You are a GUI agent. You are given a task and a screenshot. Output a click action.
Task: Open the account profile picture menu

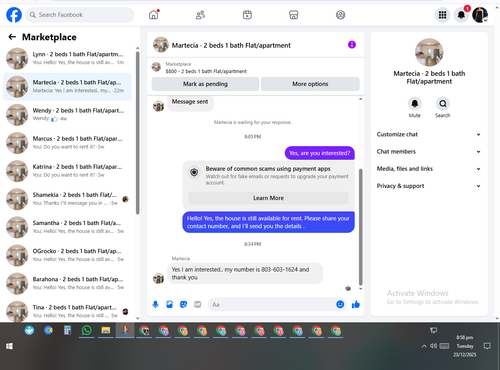[480, 15]
